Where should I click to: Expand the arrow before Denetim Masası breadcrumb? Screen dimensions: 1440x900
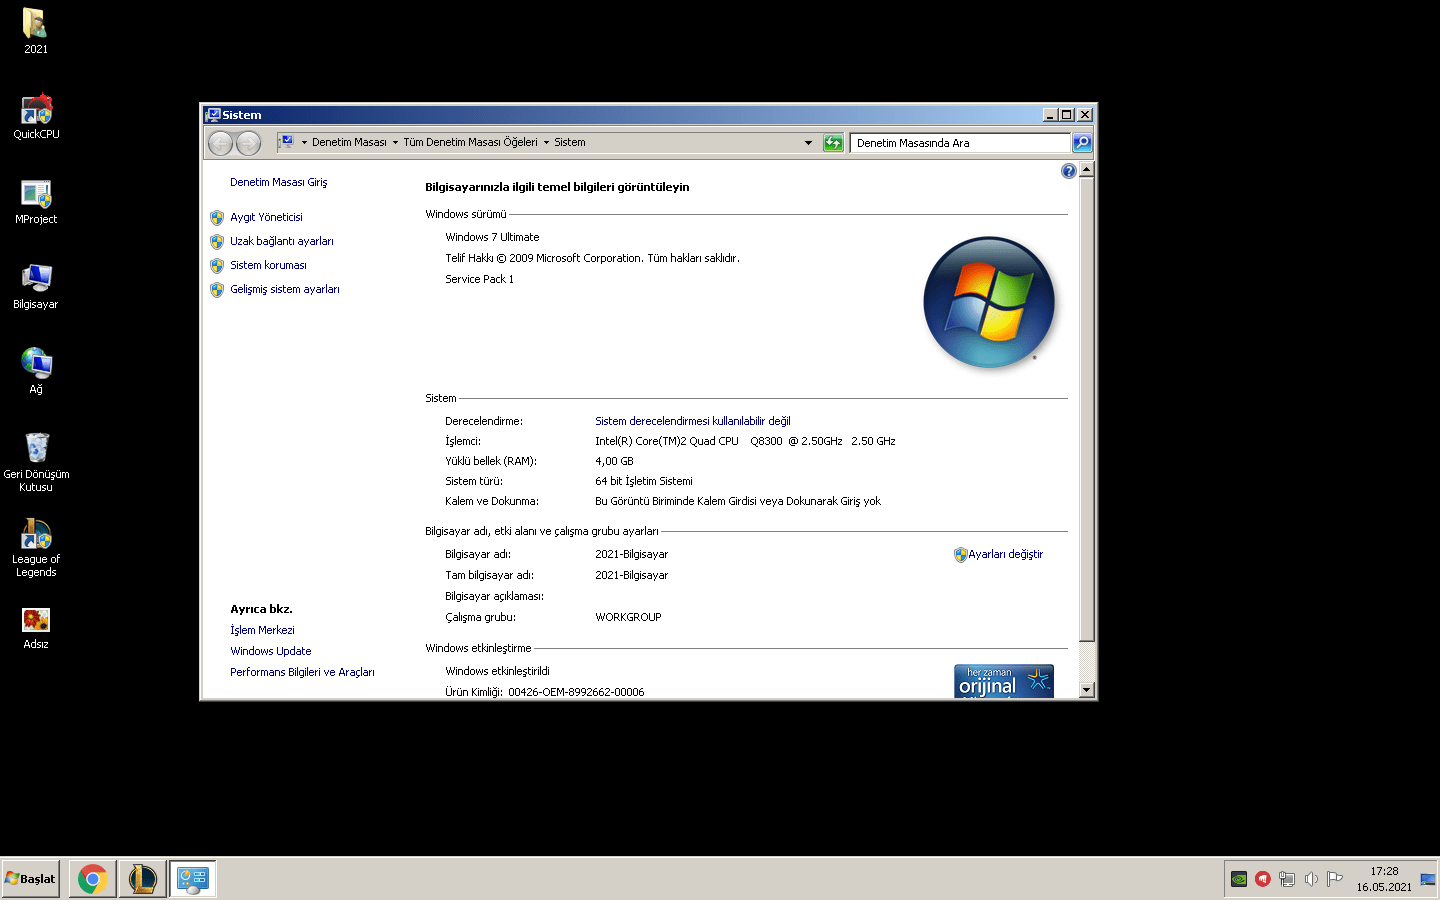click(x=304, y=143)
